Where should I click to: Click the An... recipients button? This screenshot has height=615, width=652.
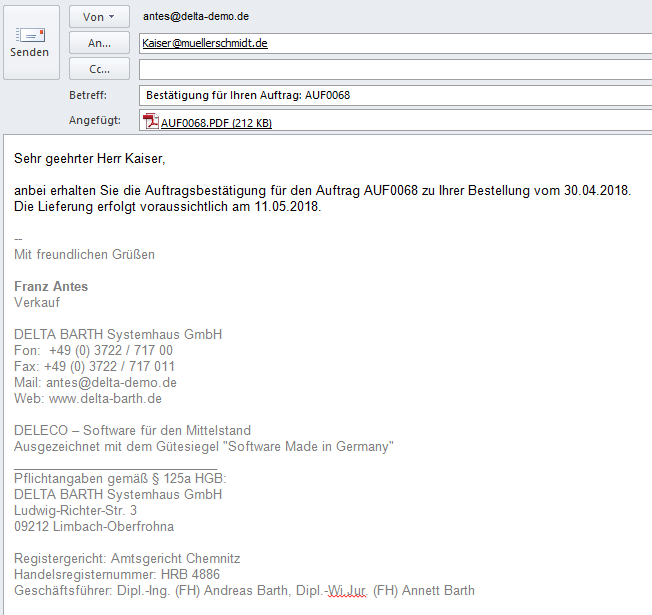pos(99,43)
